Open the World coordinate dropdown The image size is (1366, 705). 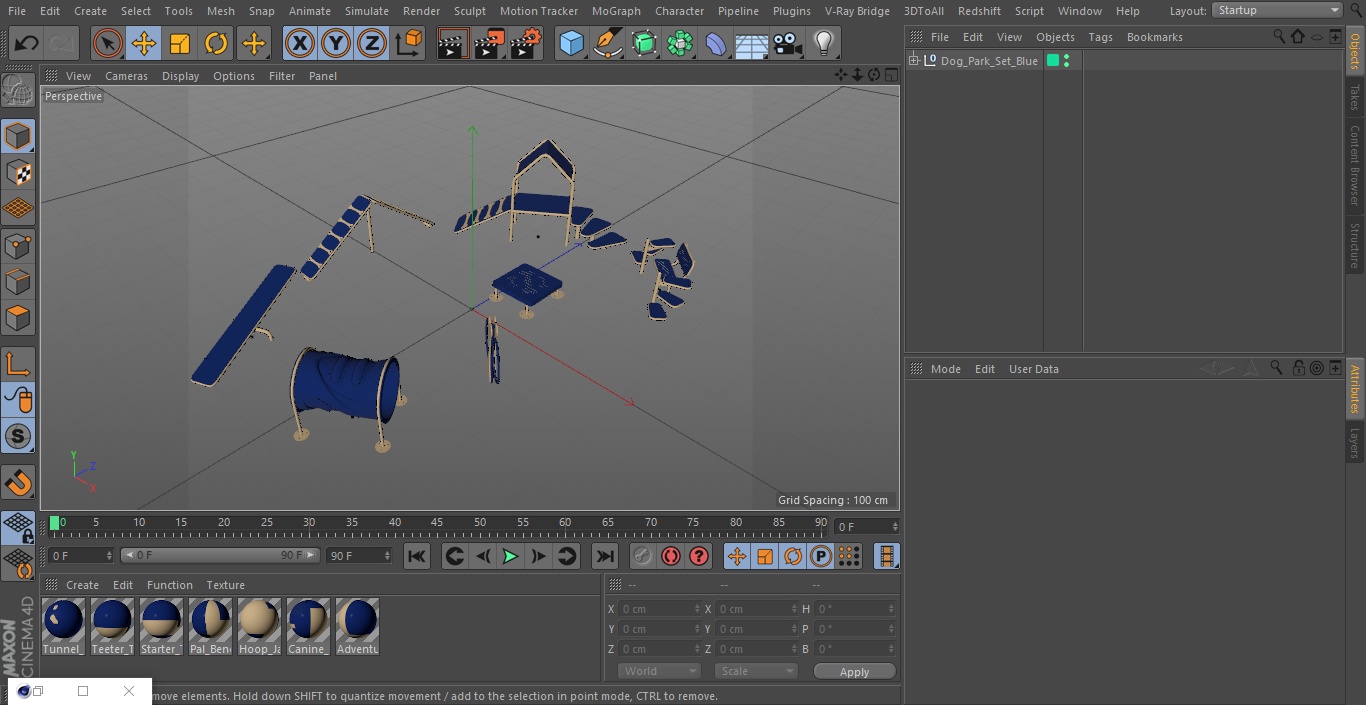pos(659,671)
